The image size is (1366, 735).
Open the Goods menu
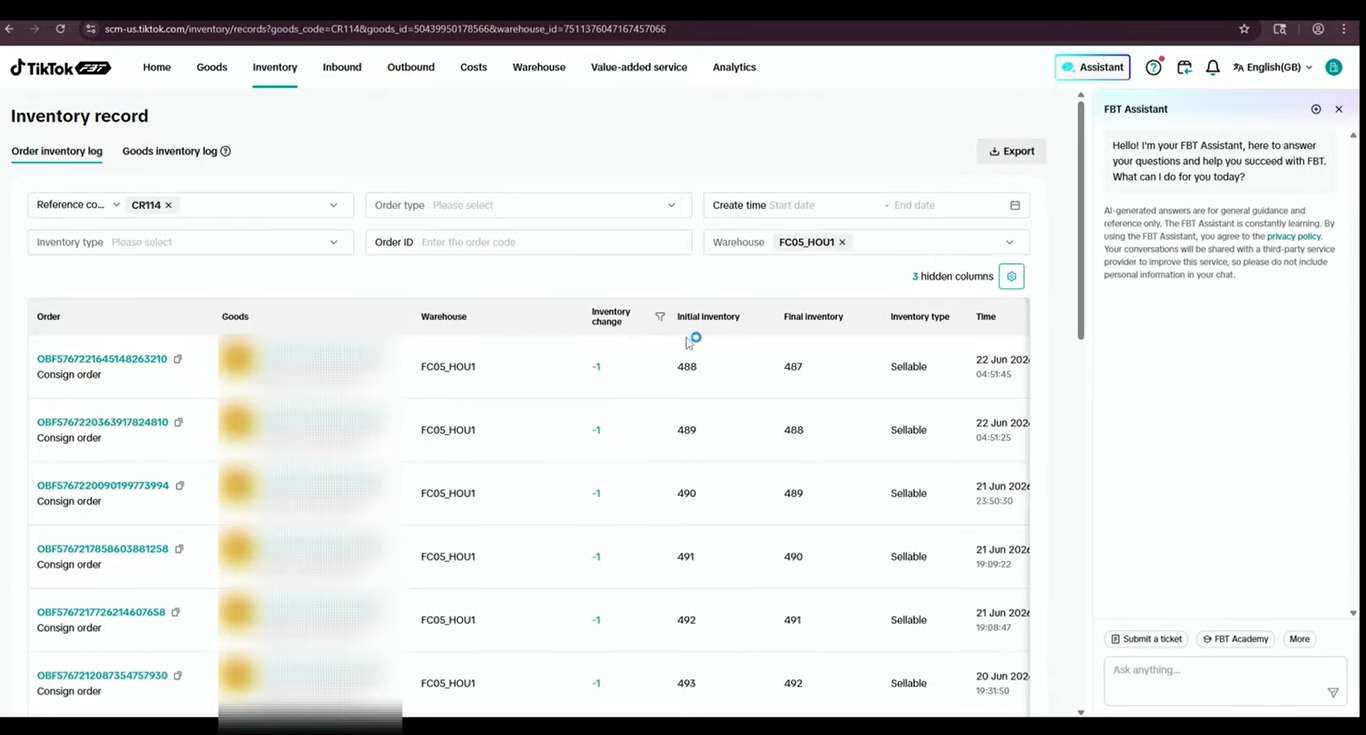coord(212,67)
